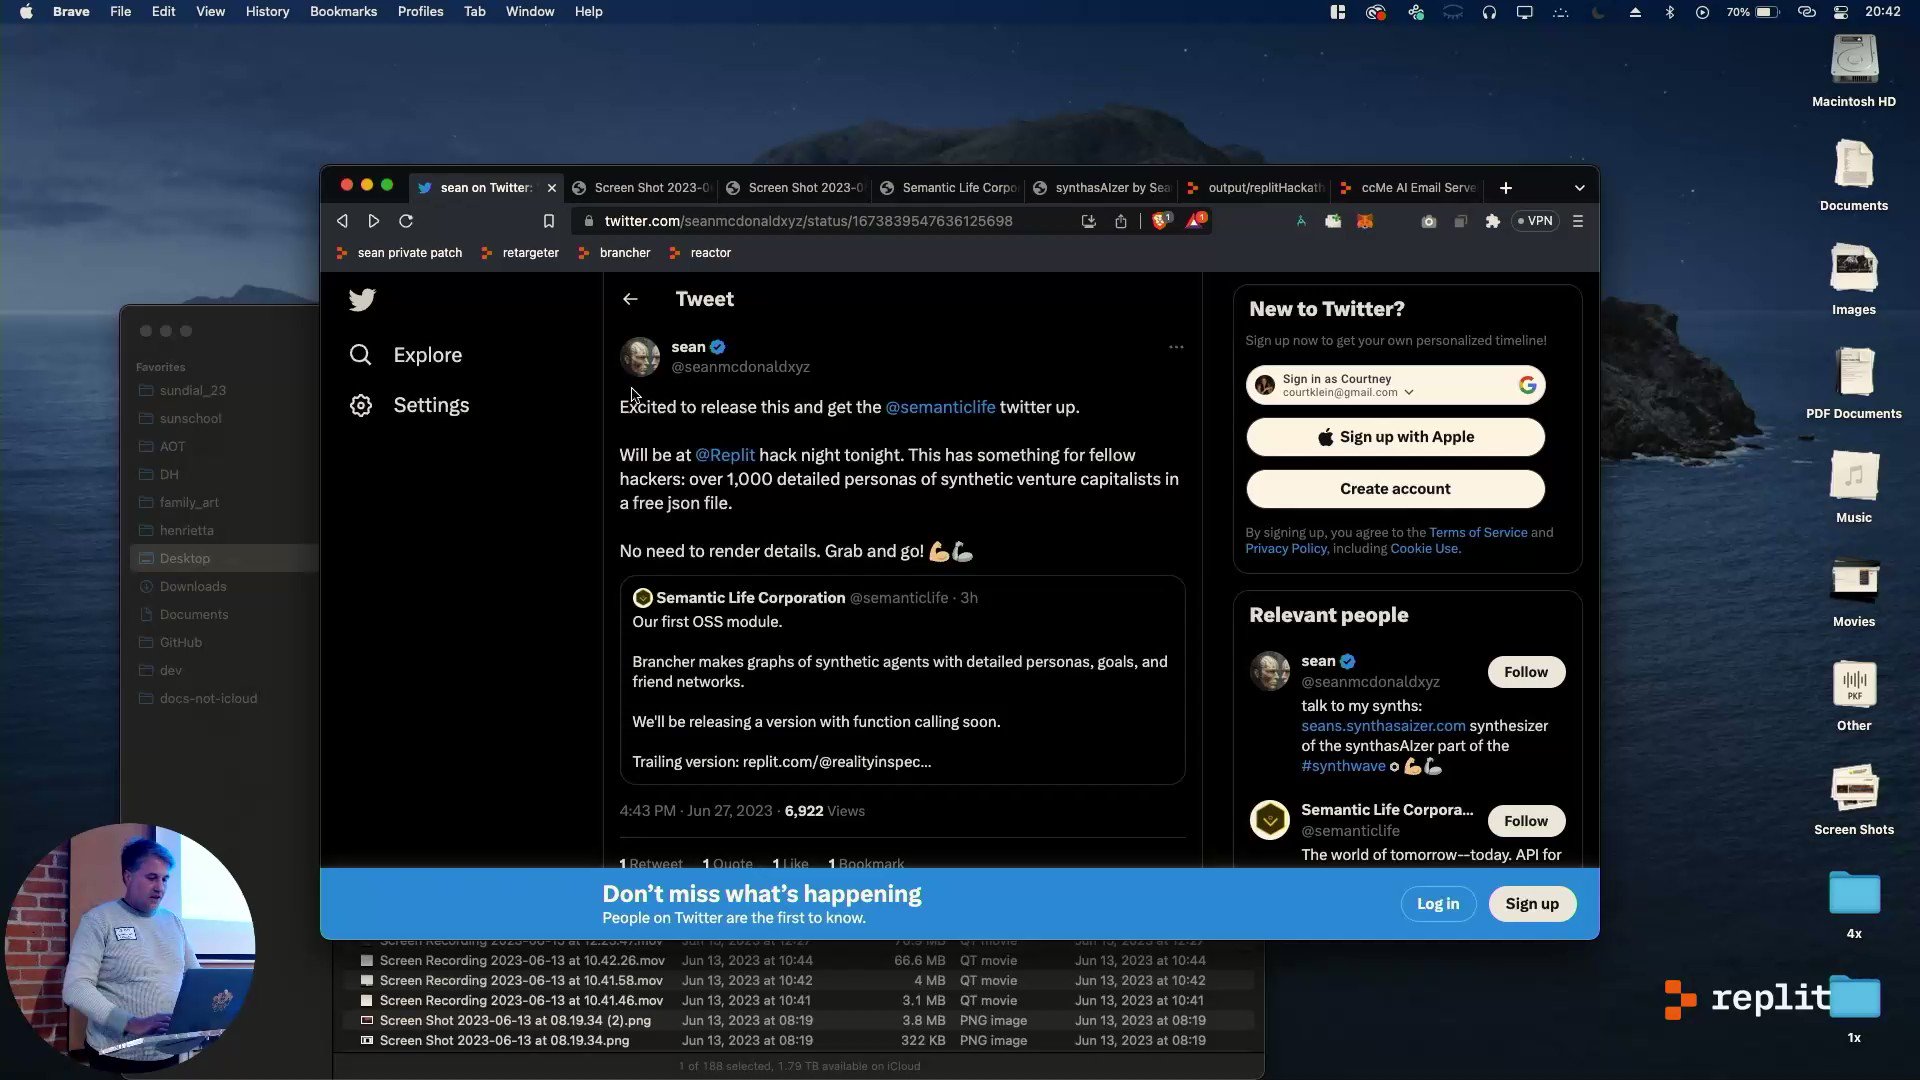The image size is (1920, 1080).
Task: Open the History menu in menu bar
Action: pyautogui.click(x=267, y=12)
